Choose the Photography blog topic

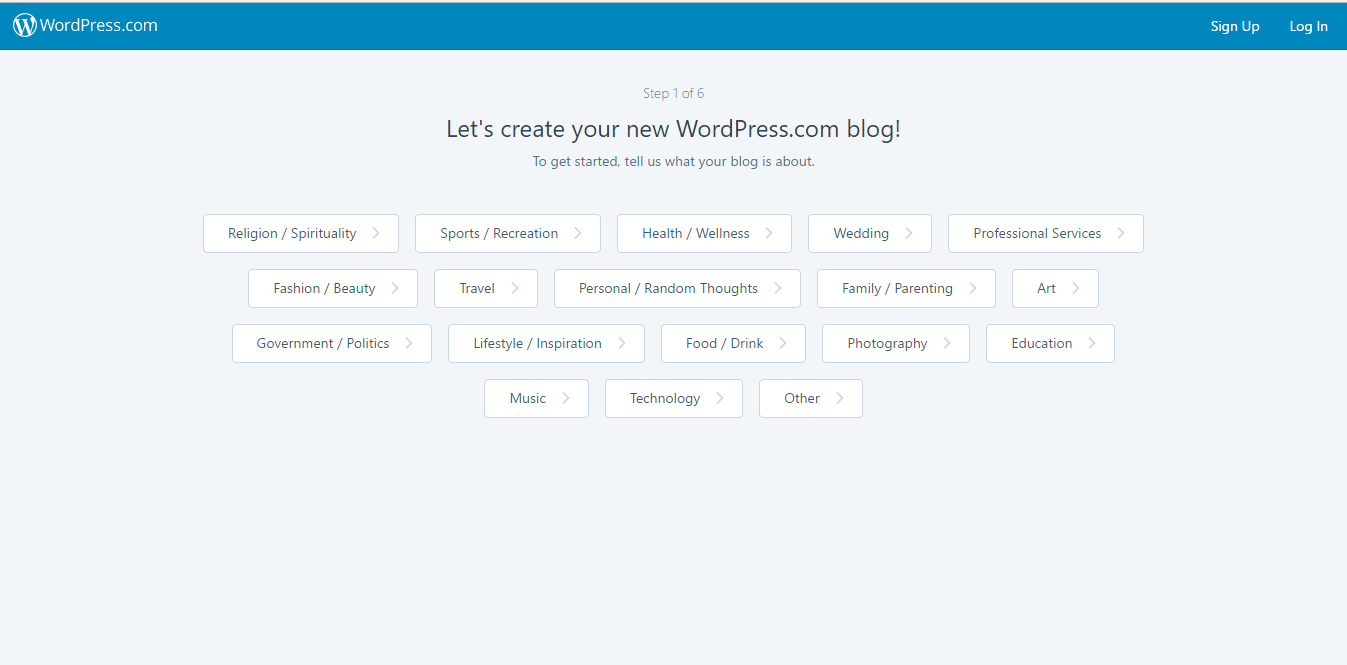coord(896,343)
